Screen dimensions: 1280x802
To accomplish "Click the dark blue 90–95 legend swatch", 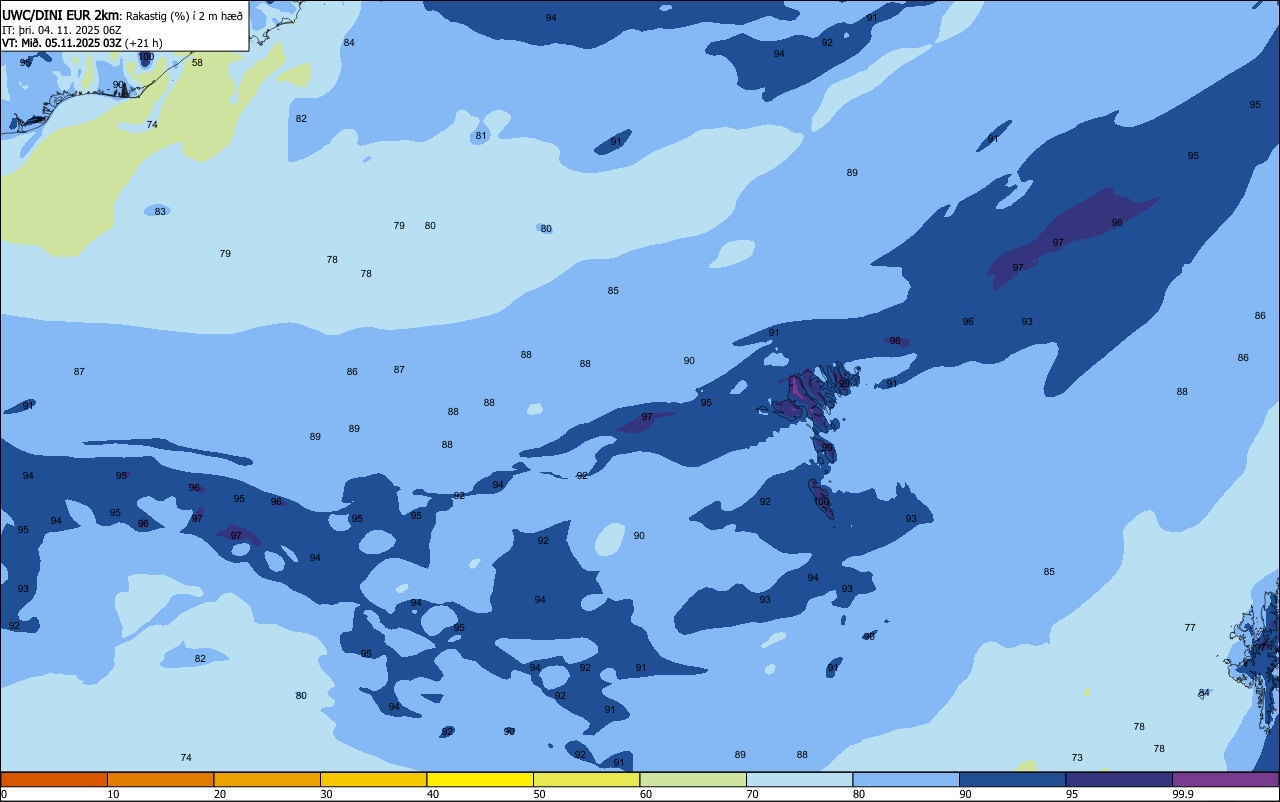I will [1012, 779].
